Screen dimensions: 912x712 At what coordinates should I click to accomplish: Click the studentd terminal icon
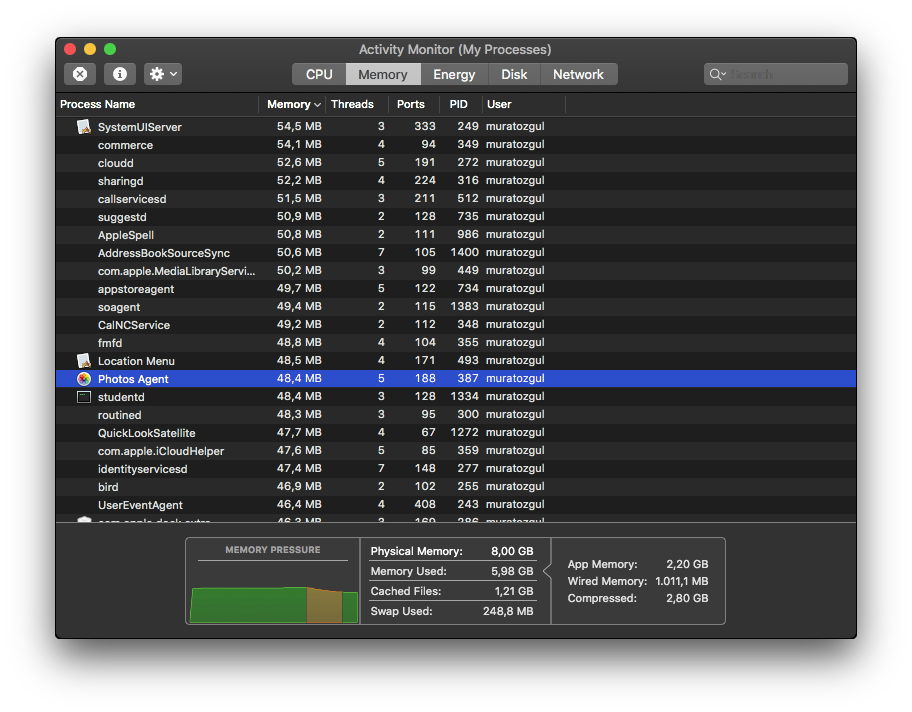[x=84, y=397]
